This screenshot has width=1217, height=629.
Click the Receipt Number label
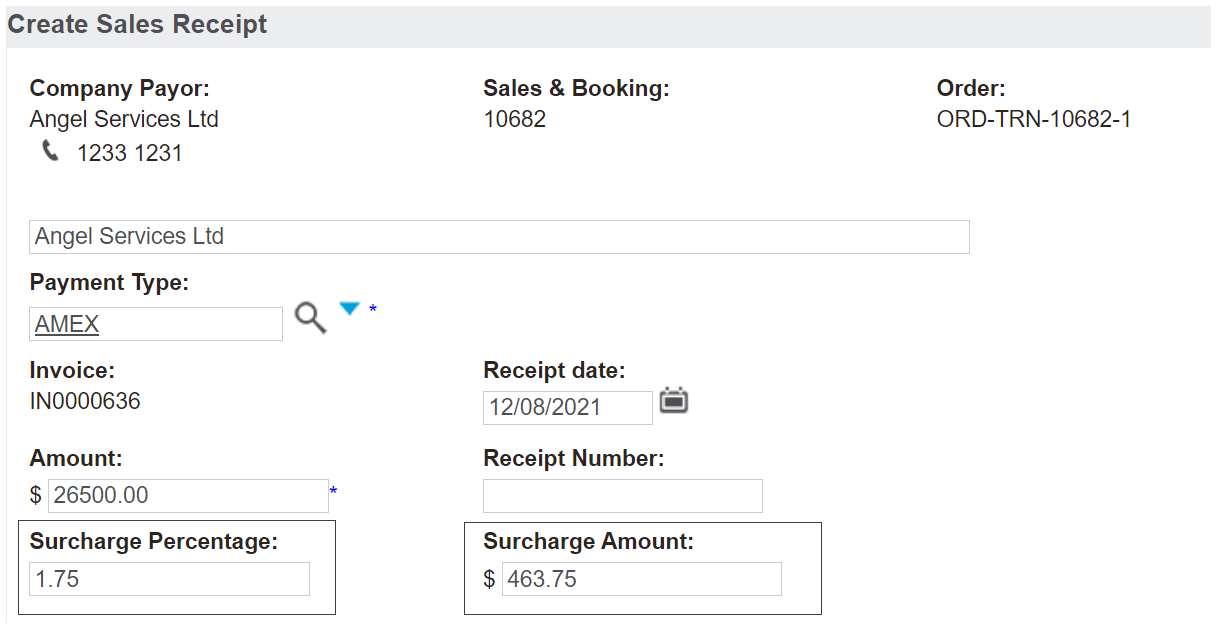pos(574,459)
